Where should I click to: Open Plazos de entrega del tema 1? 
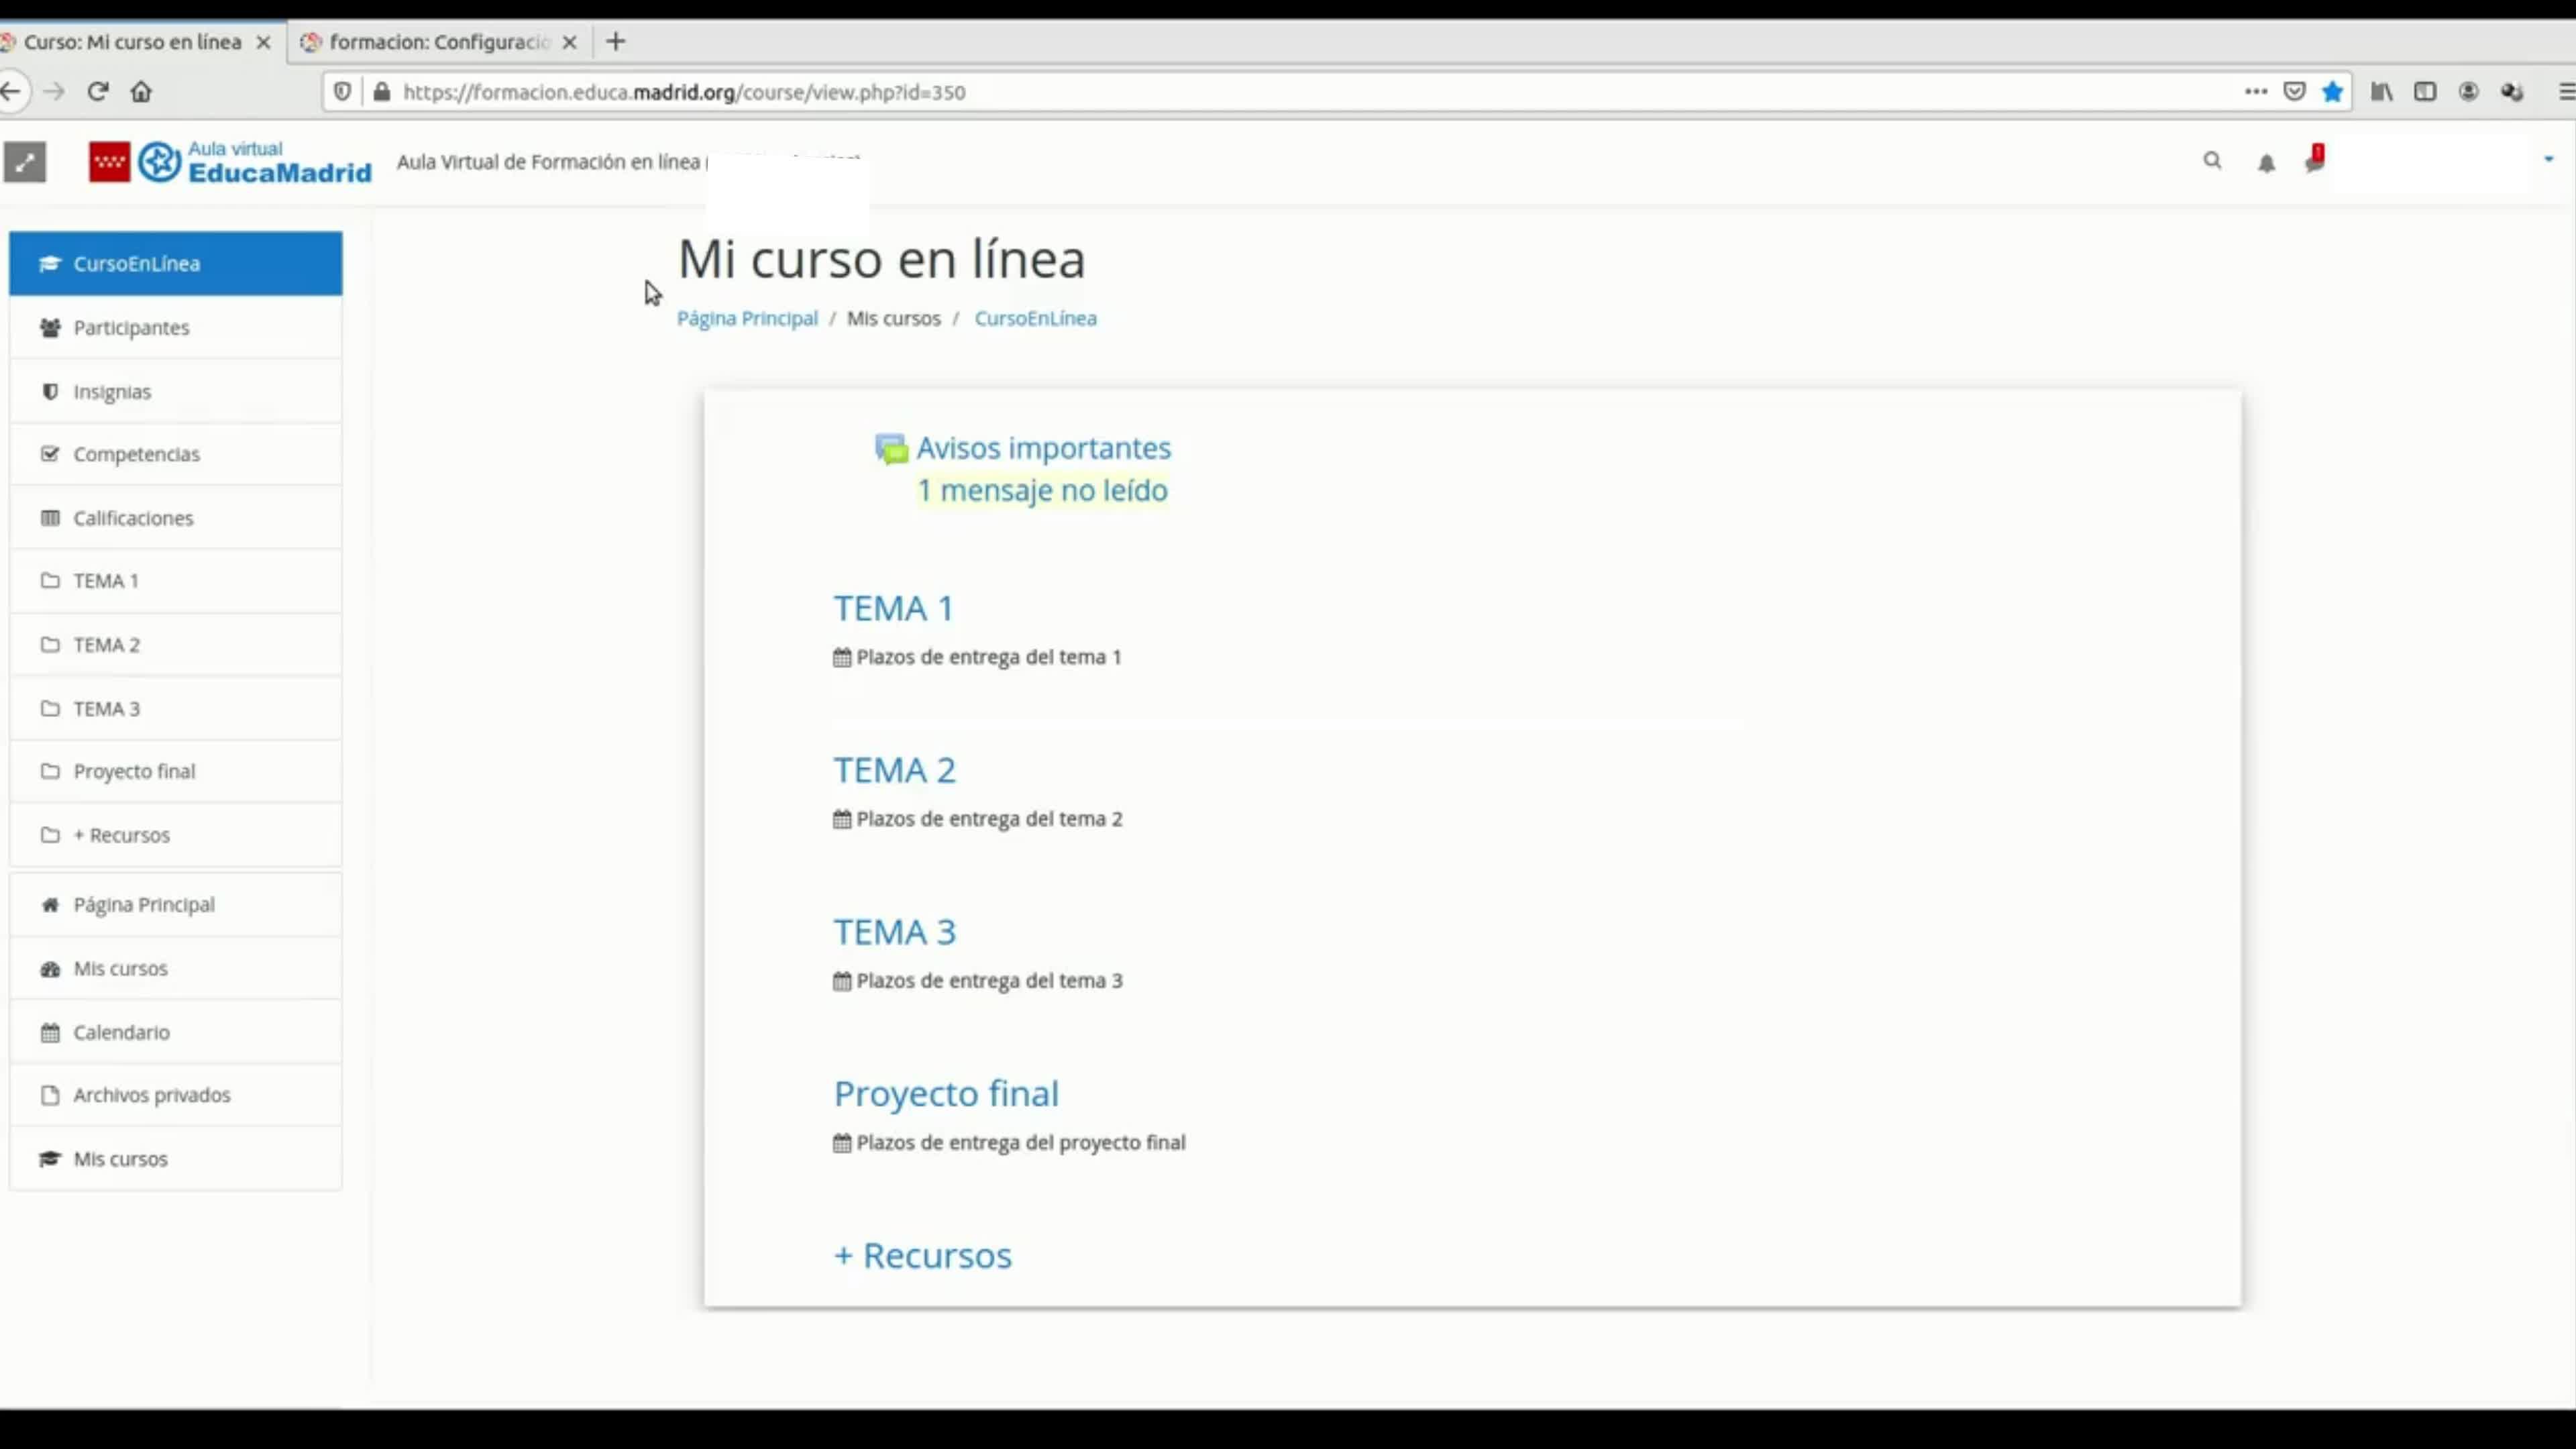988,657
